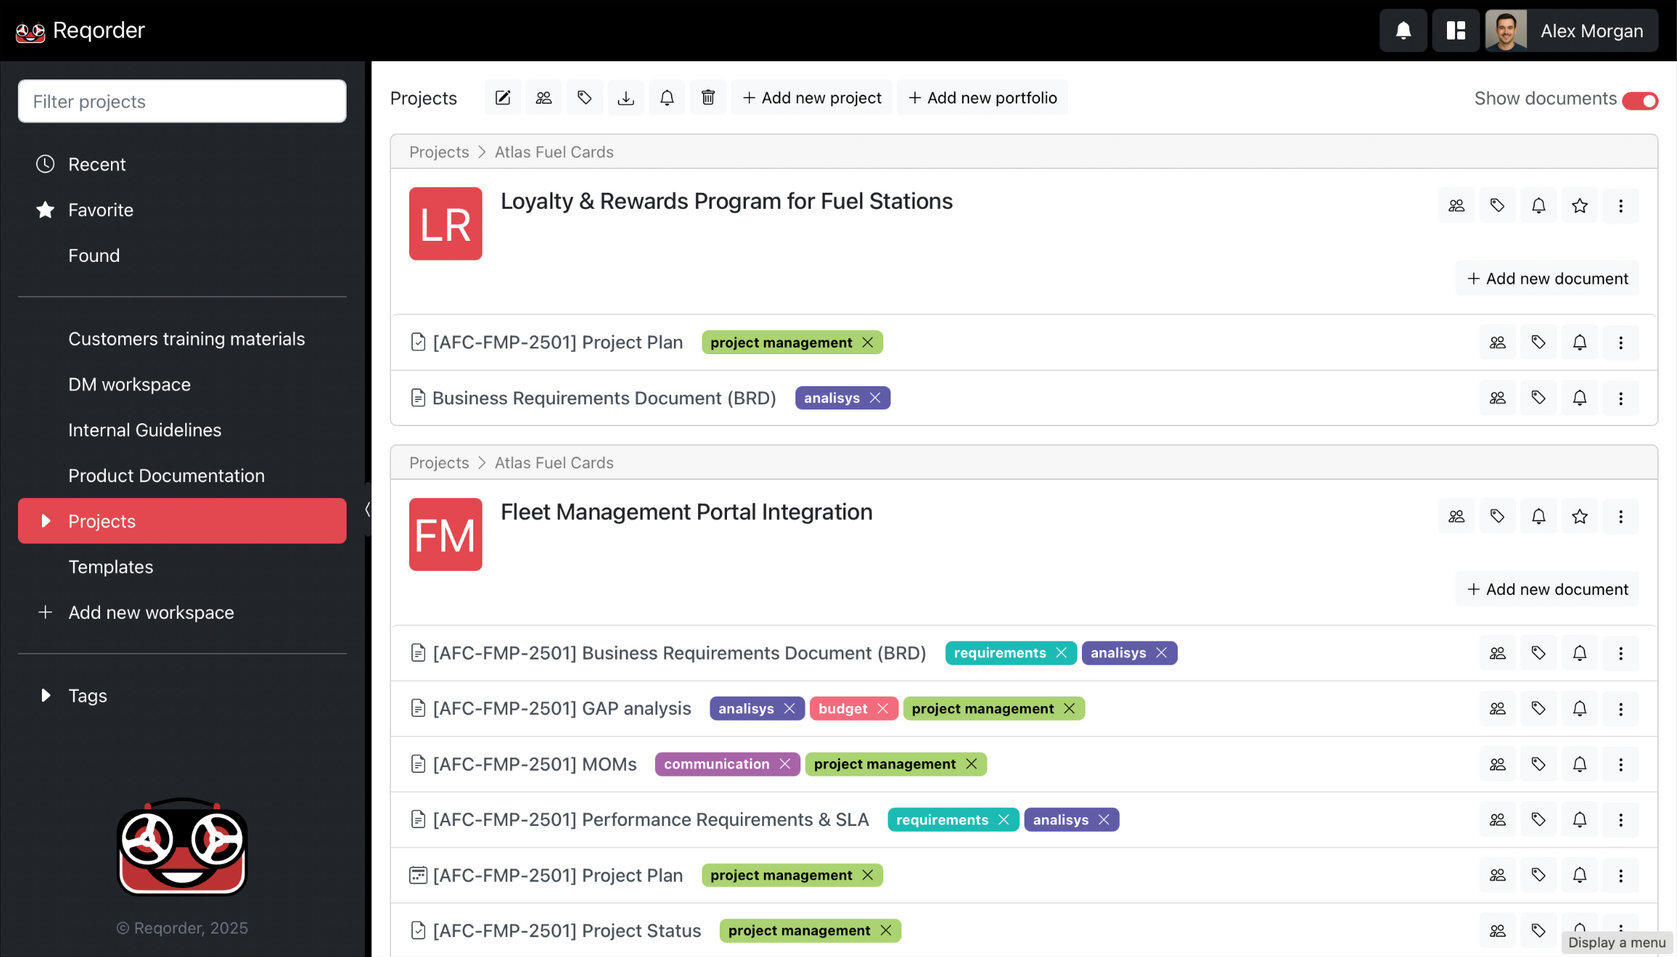Screen dimensions: 1677x957
Task: Remove the requirements tag from Performance Requirements & SLA
Action: tap(1004, 820)
